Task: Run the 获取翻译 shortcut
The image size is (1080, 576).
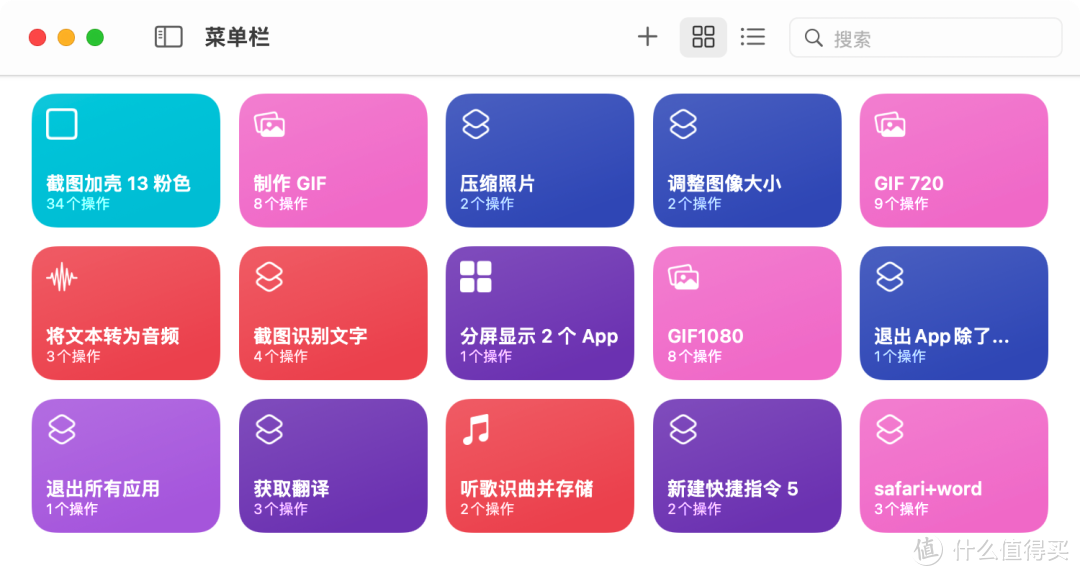Action: (x=333, y=466)
